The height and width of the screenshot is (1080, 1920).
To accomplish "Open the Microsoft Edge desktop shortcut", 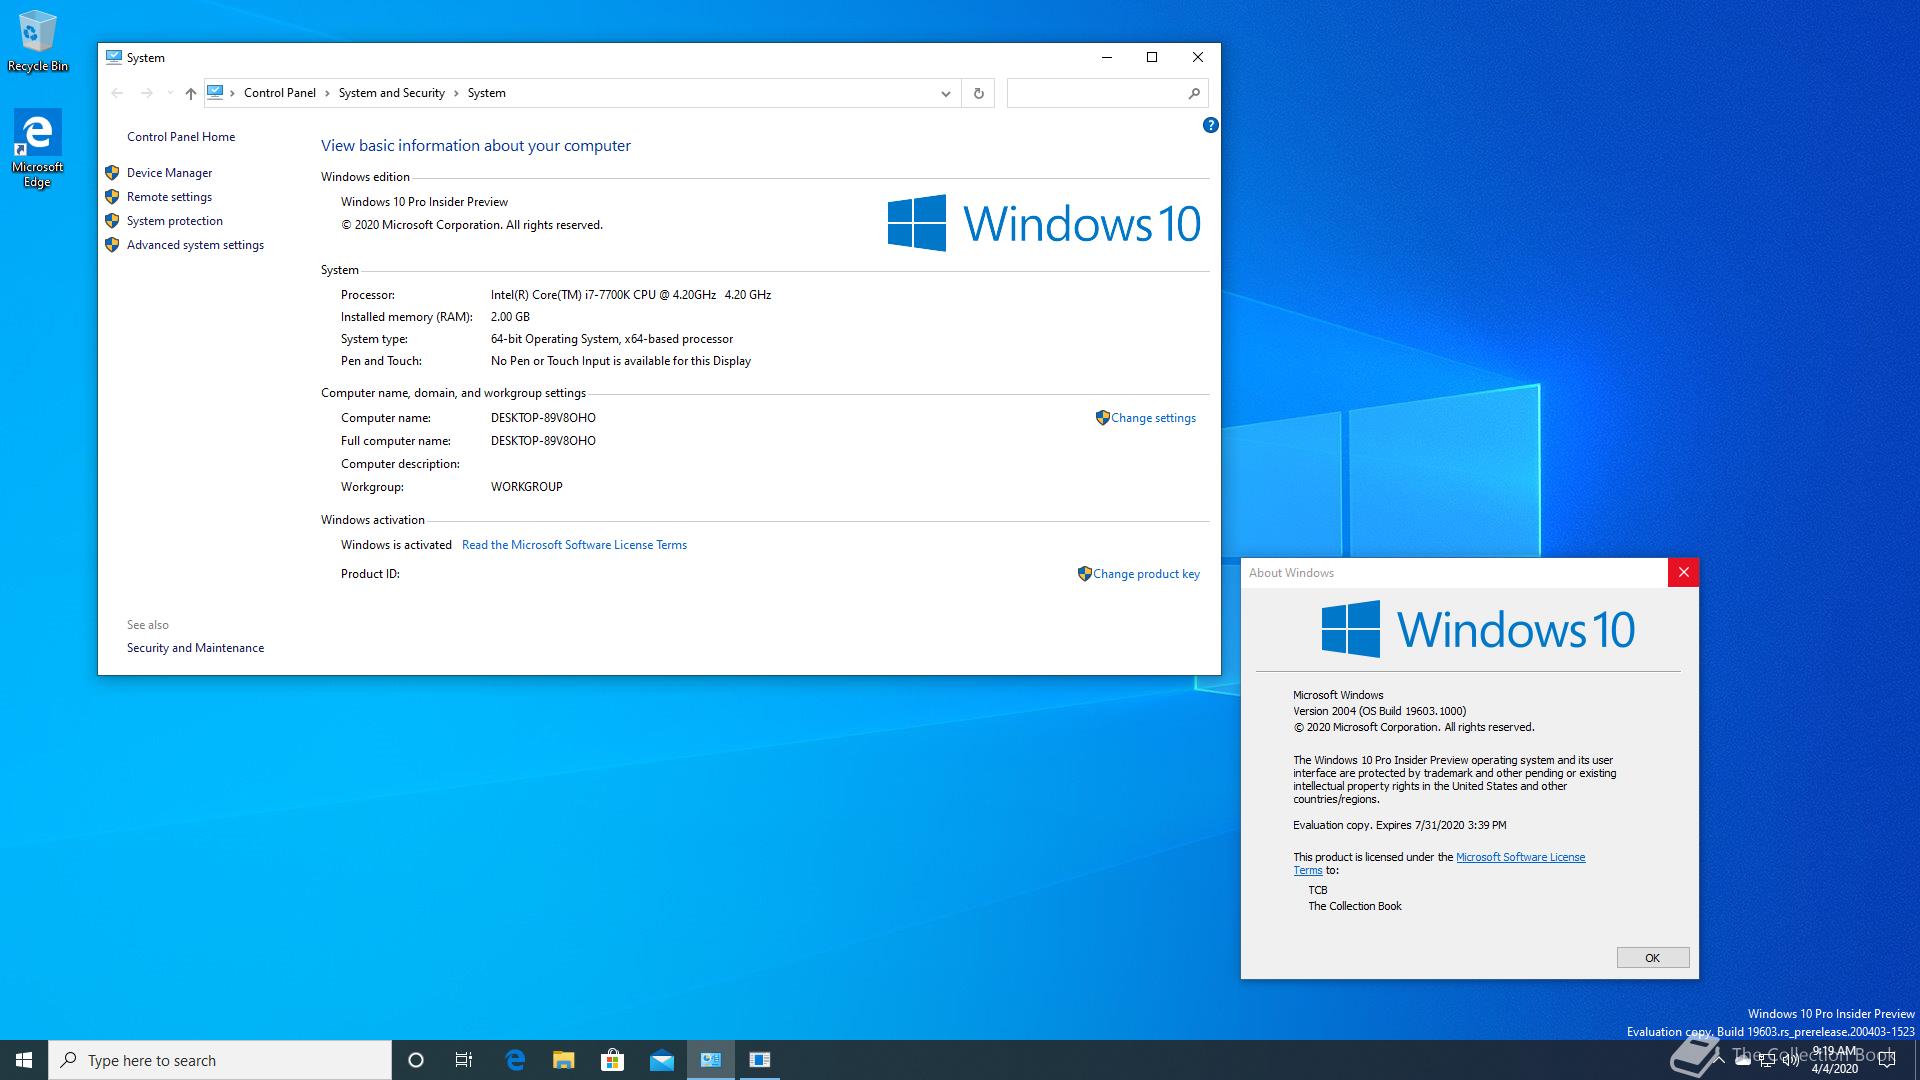I will tap(37, 149).
